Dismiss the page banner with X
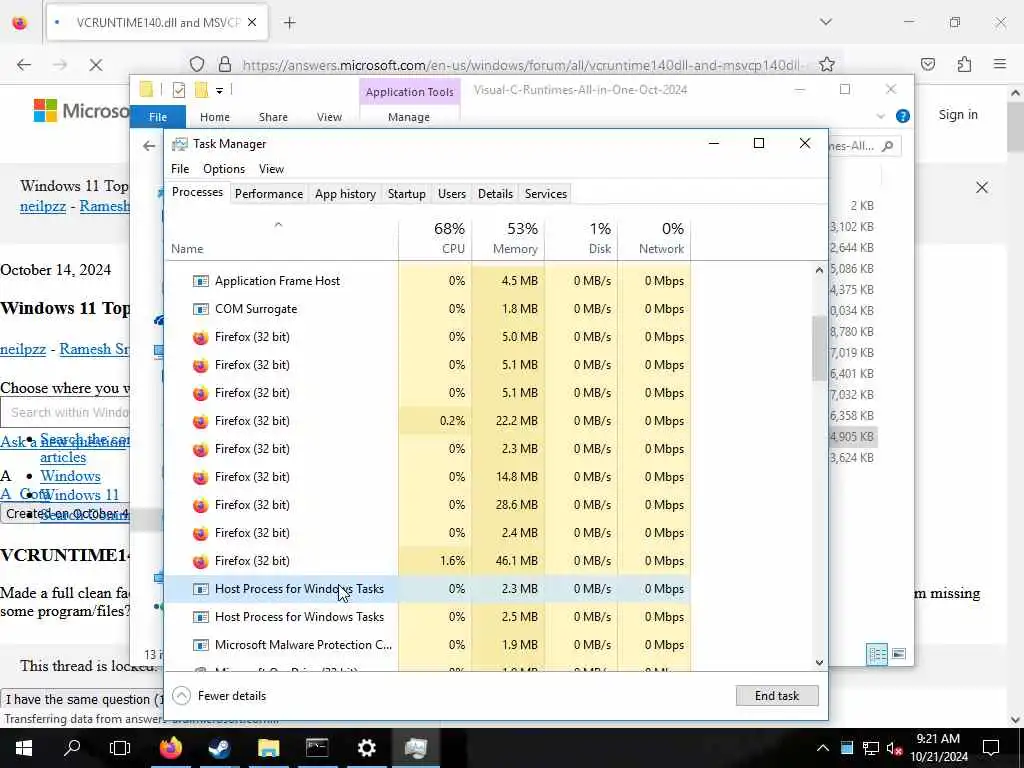Screen dimensions: 1024x768 [982, 188]
